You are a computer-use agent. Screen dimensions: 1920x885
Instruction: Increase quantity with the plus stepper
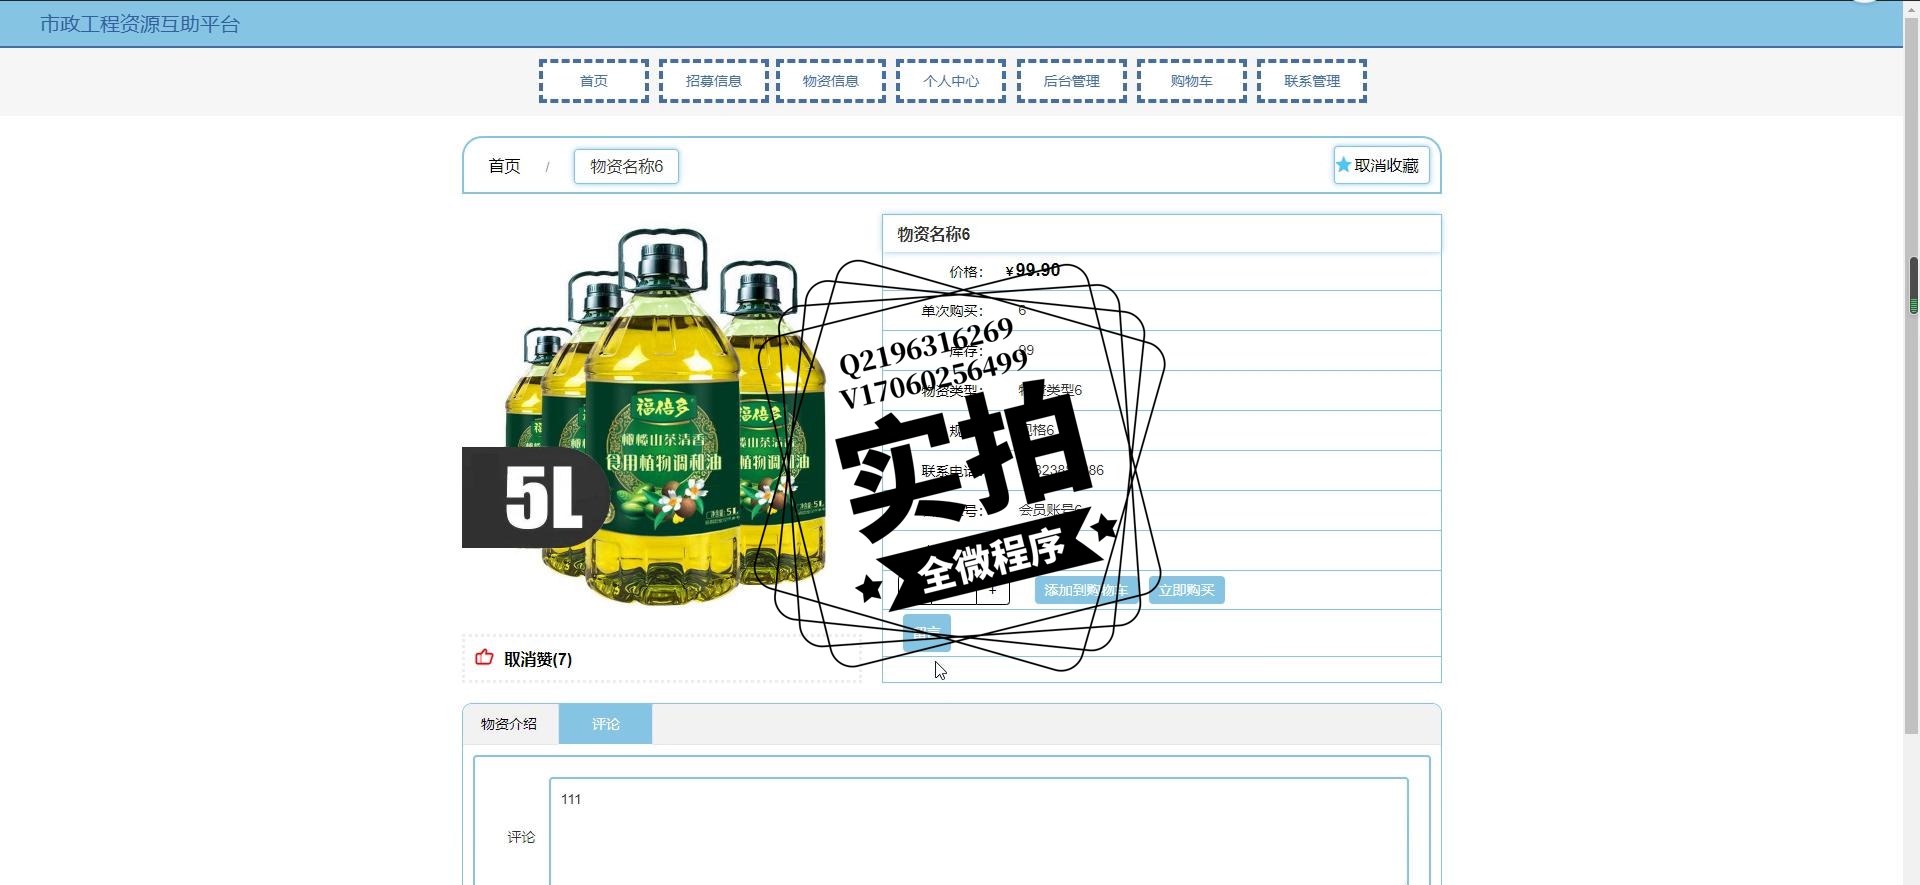(993, 590)
